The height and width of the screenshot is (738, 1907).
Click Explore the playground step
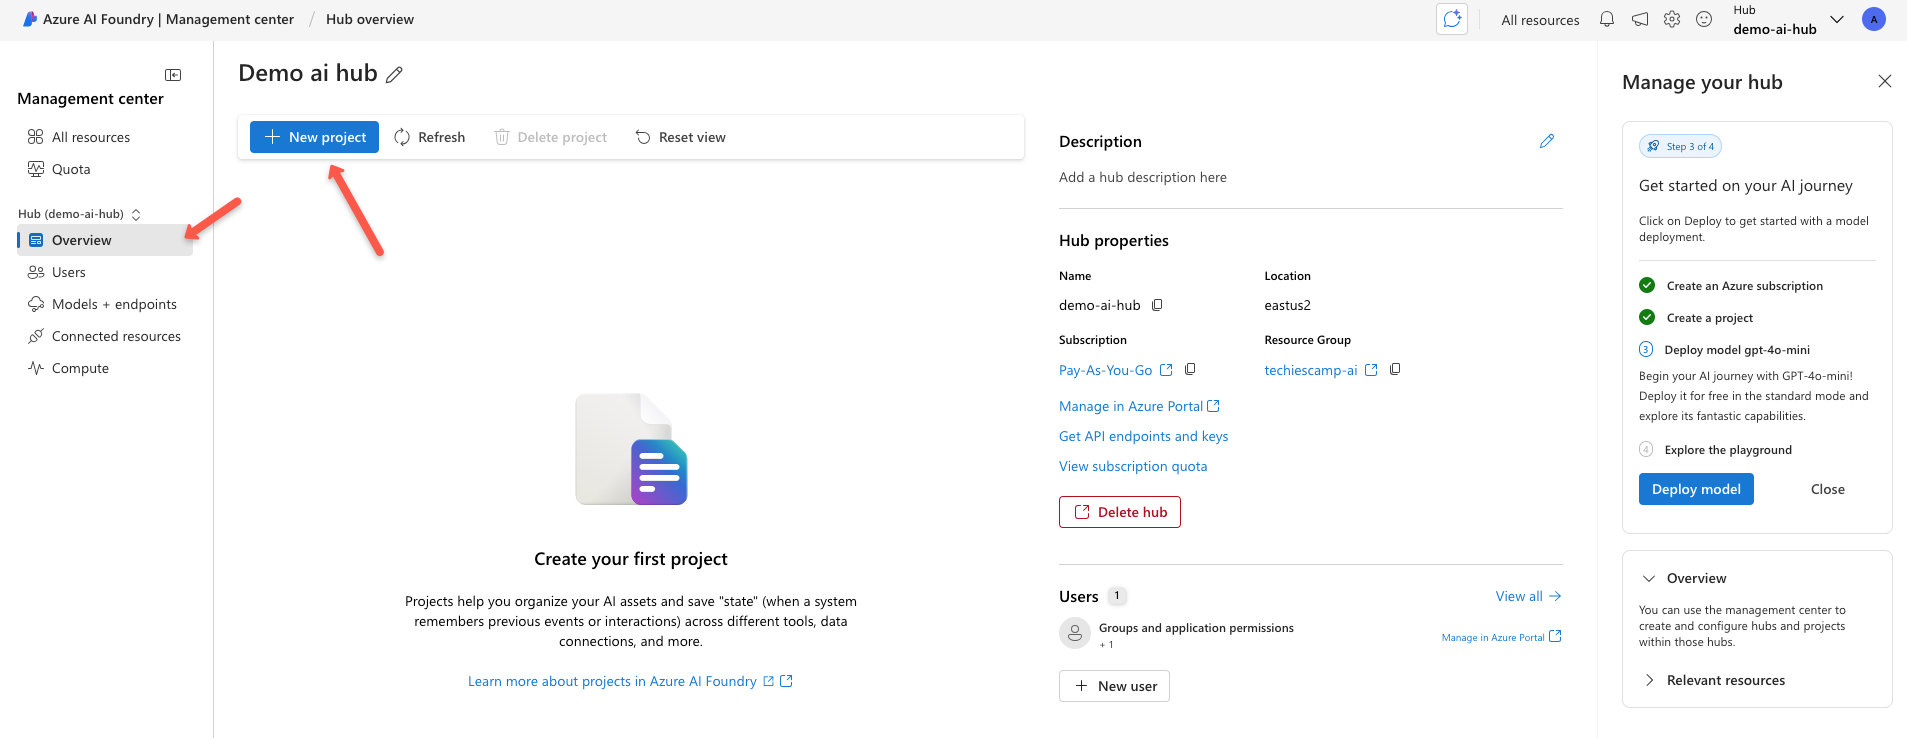(1728, 450)
